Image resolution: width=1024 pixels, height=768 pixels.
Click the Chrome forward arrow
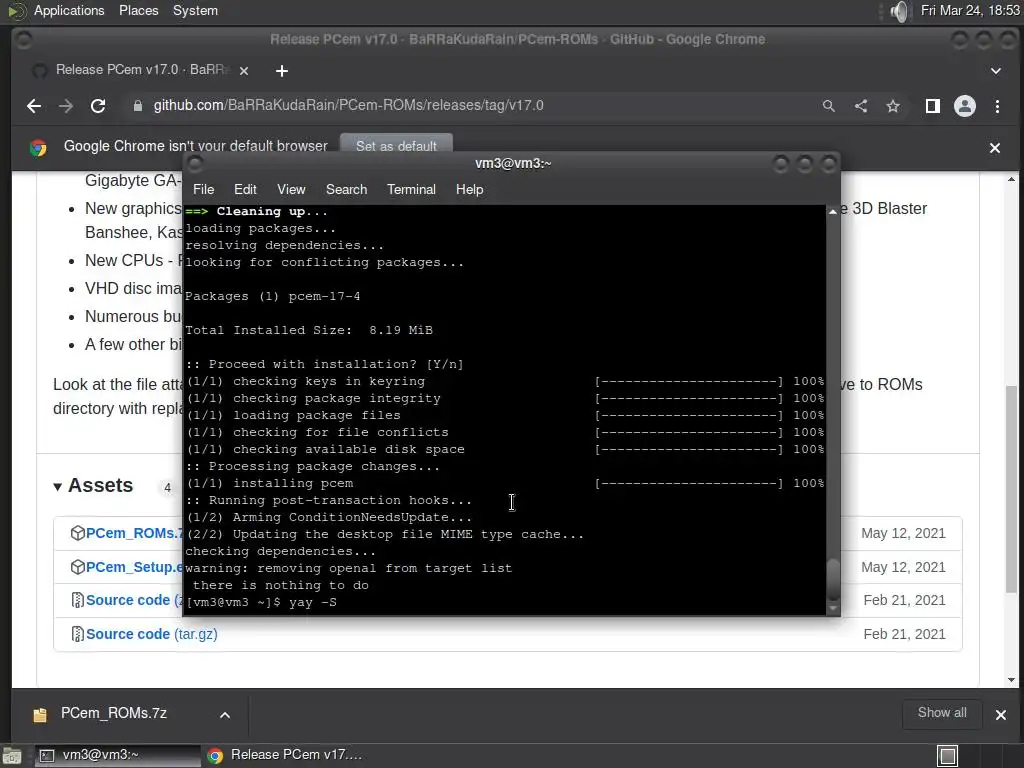tap(66, 106)
